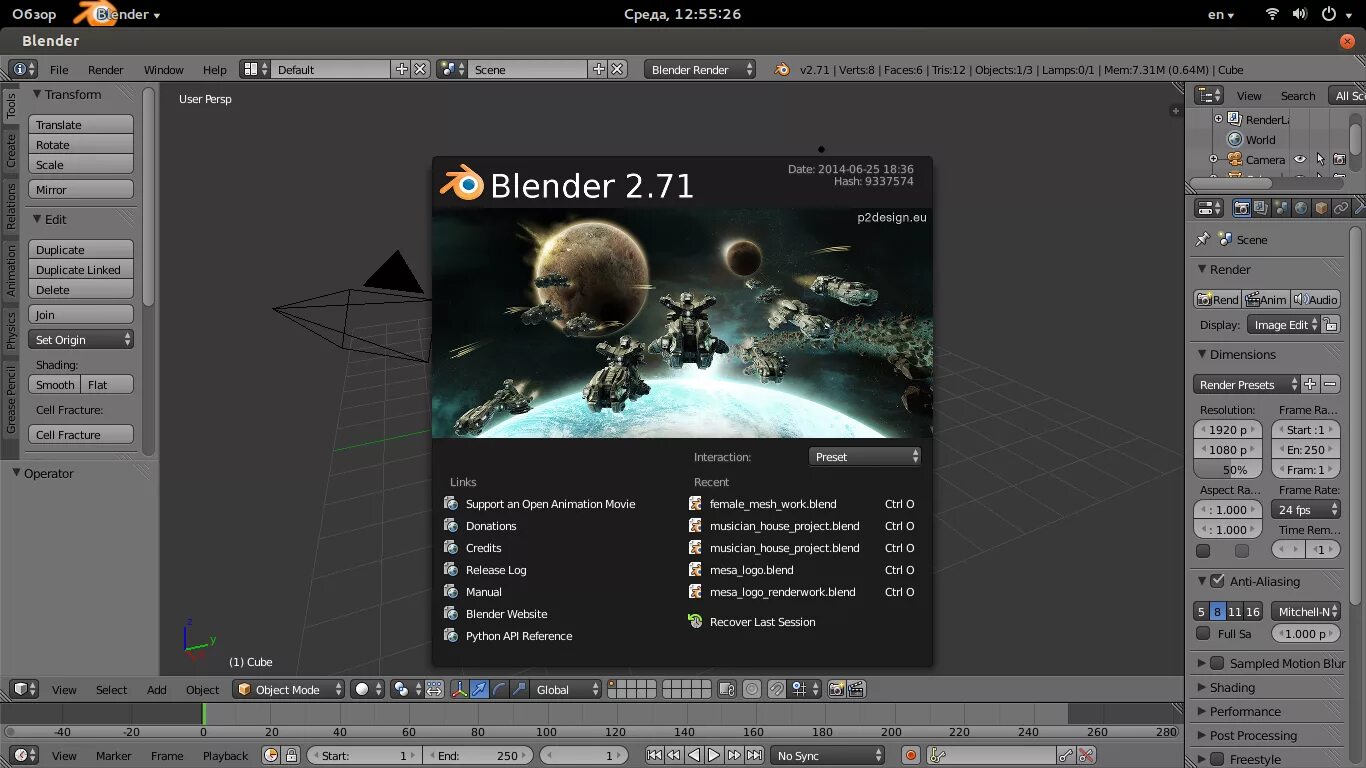Click the manipulate center points icon
Screen dimensions: 1366x768
tap(434, 689)
